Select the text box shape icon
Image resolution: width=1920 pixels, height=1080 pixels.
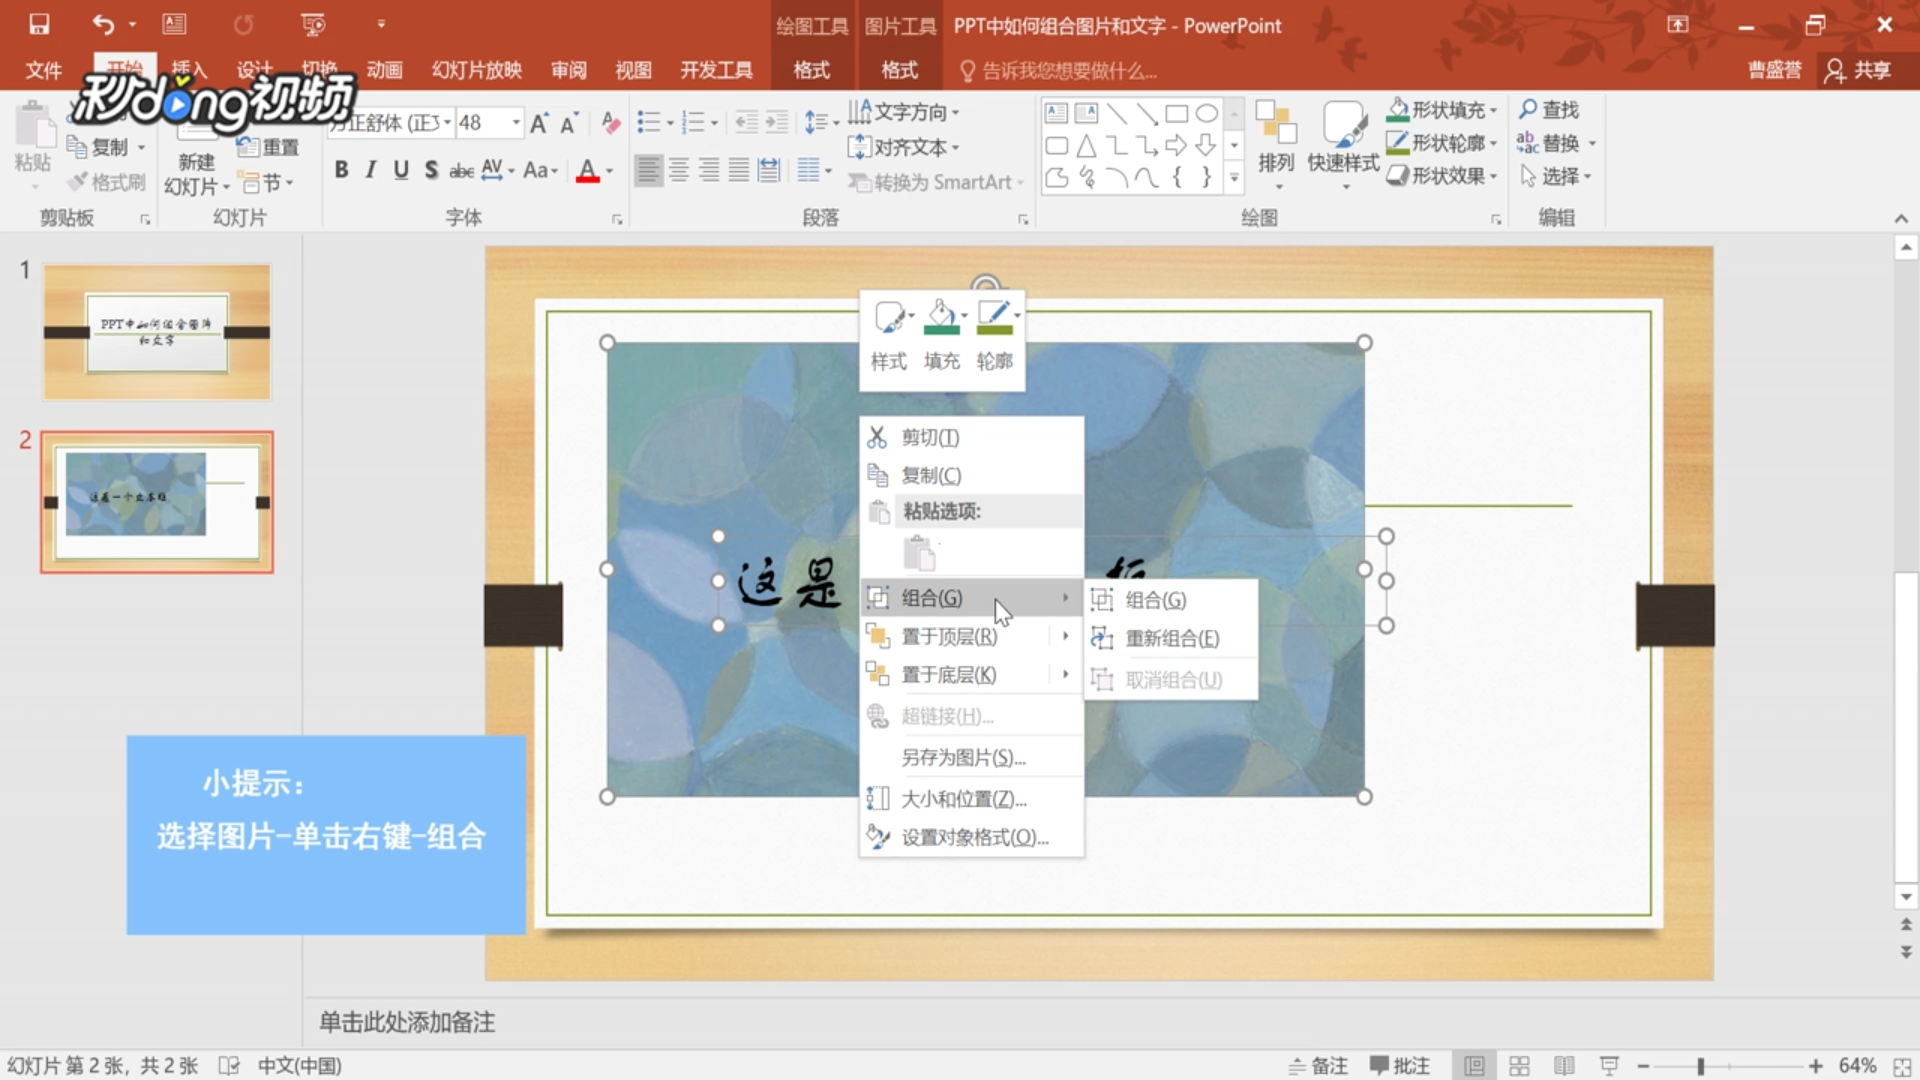(1057, 113)
